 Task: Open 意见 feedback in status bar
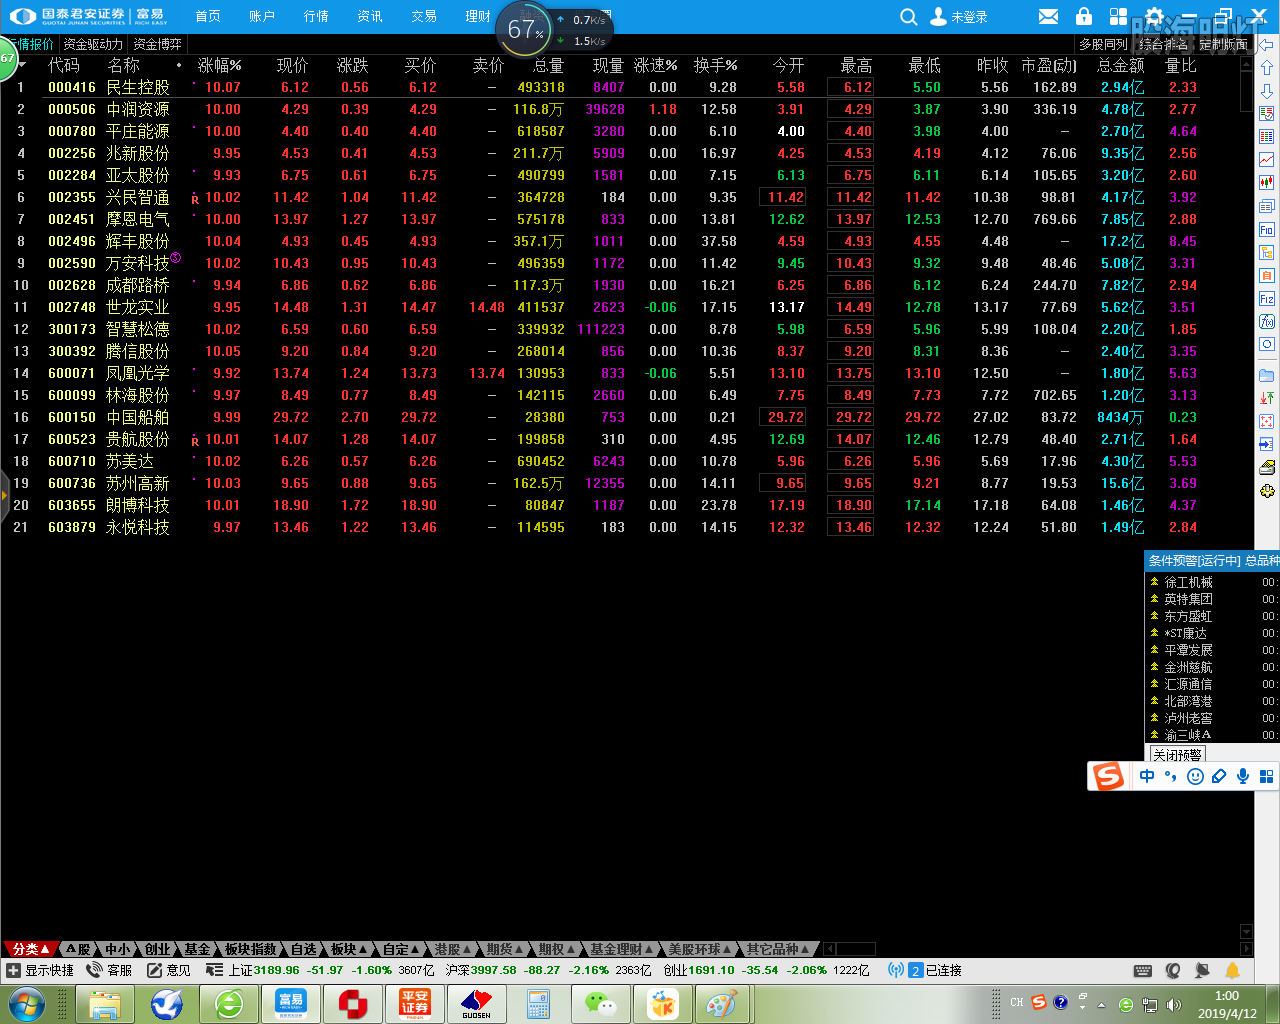coord(168,970)
